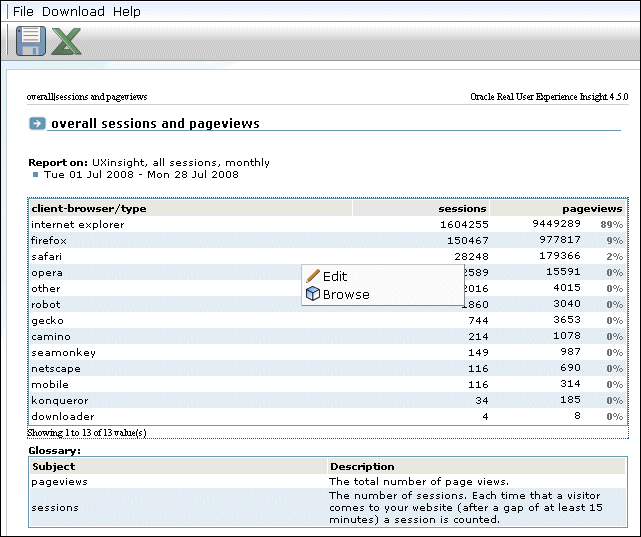Click the glossary pageviews subject entry
Screen dimensions: 641x537
[60, 481]
